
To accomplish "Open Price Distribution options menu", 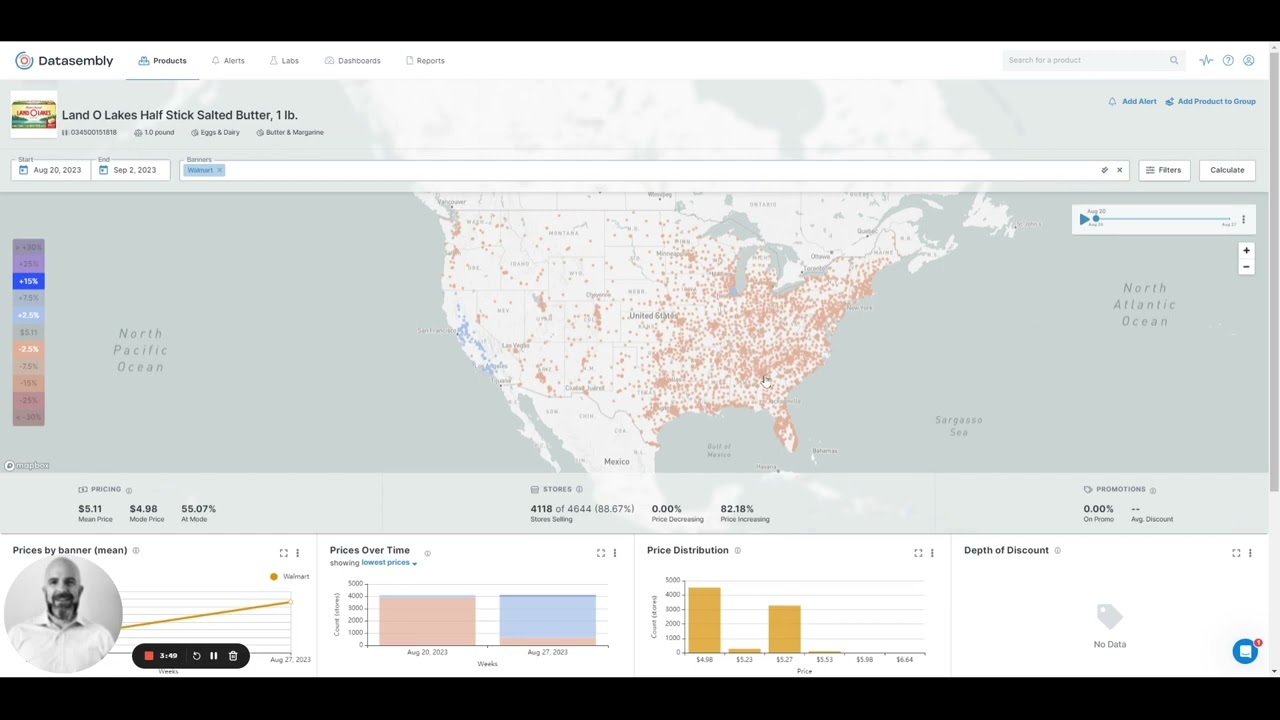I will coord(932,553).
